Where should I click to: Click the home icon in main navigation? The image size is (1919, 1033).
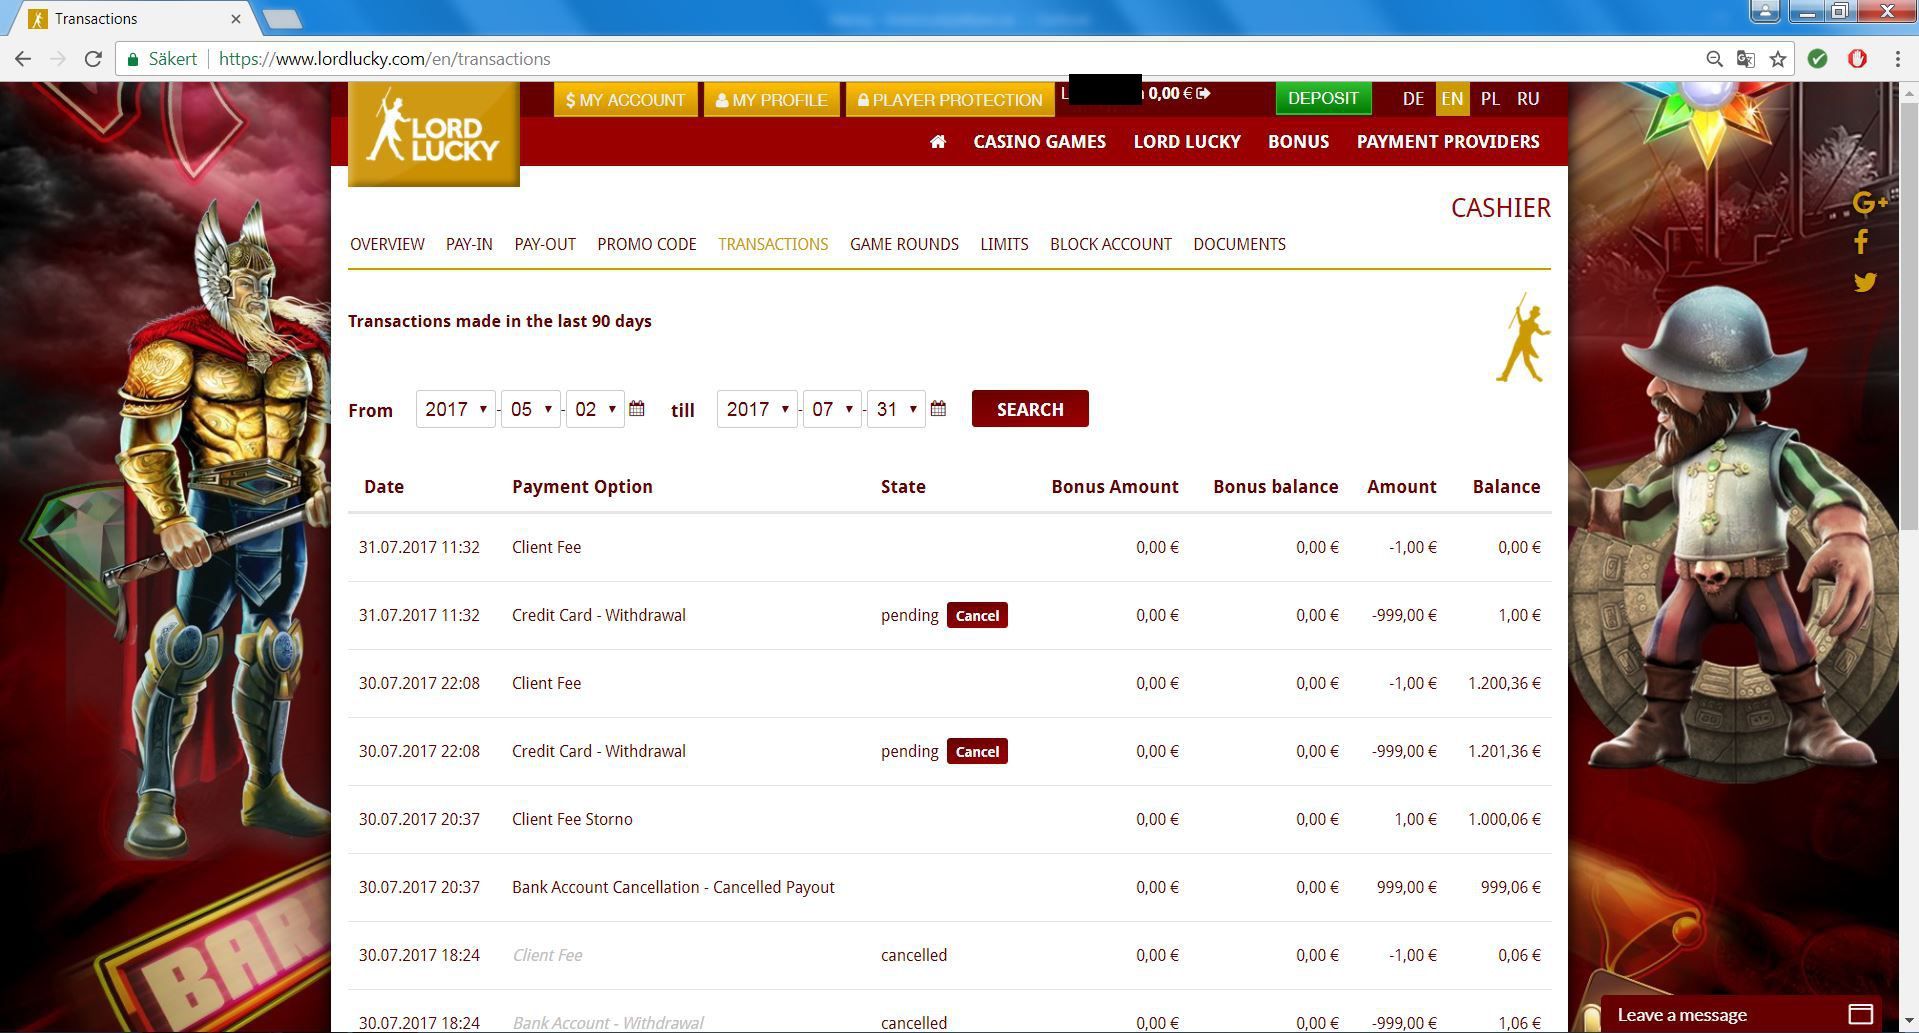[937, 142]
